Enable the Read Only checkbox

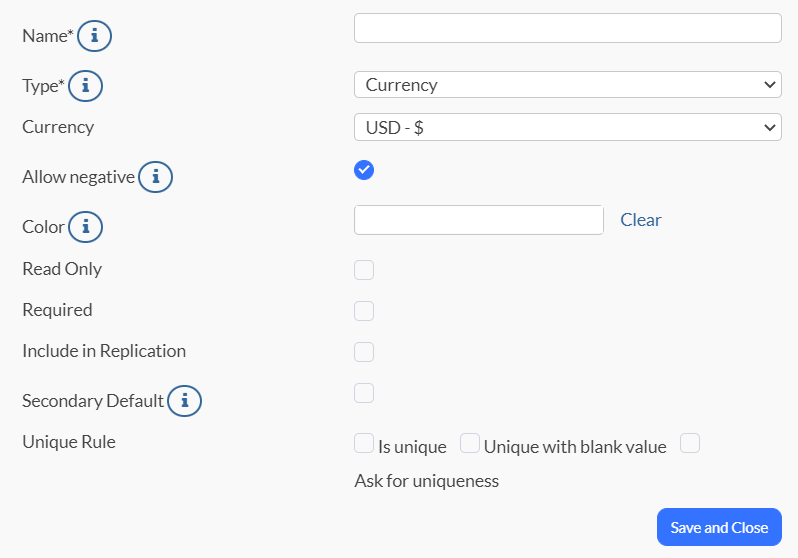(364, 269)
